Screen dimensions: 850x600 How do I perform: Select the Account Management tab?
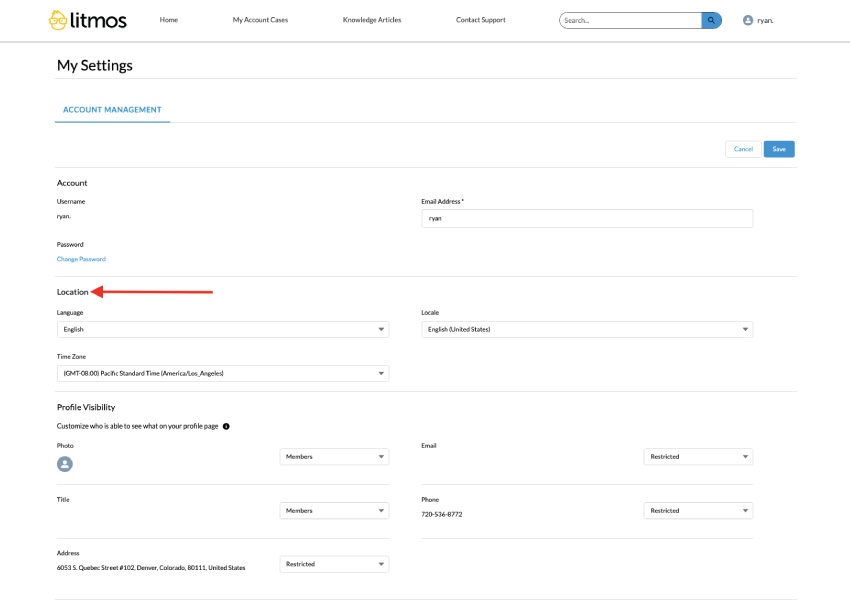112,110
